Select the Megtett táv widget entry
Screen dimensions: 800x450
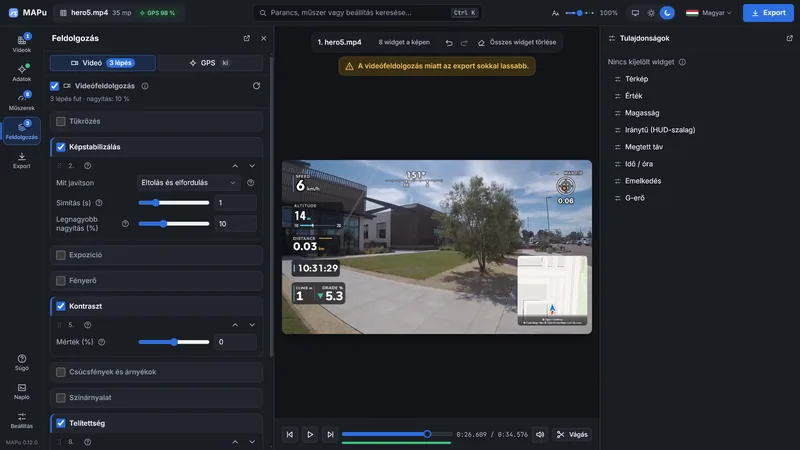(x=643, y=147)
